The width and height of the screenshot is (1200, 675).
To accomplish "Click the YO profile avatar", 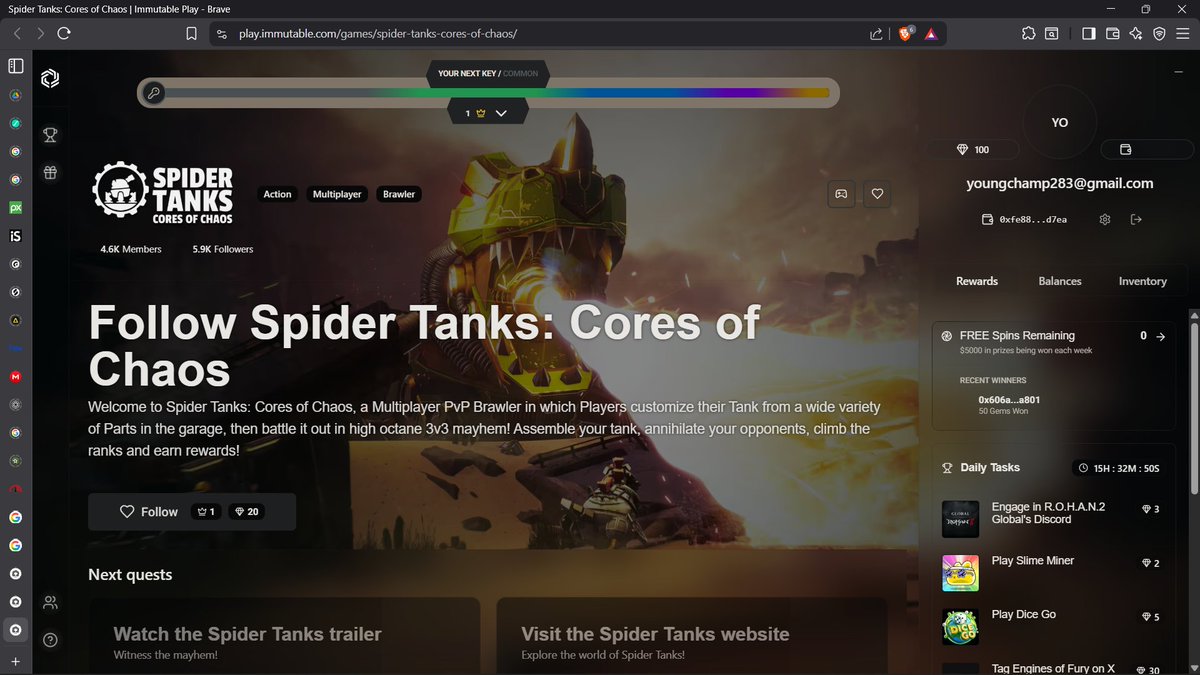I will [1060, 122].
